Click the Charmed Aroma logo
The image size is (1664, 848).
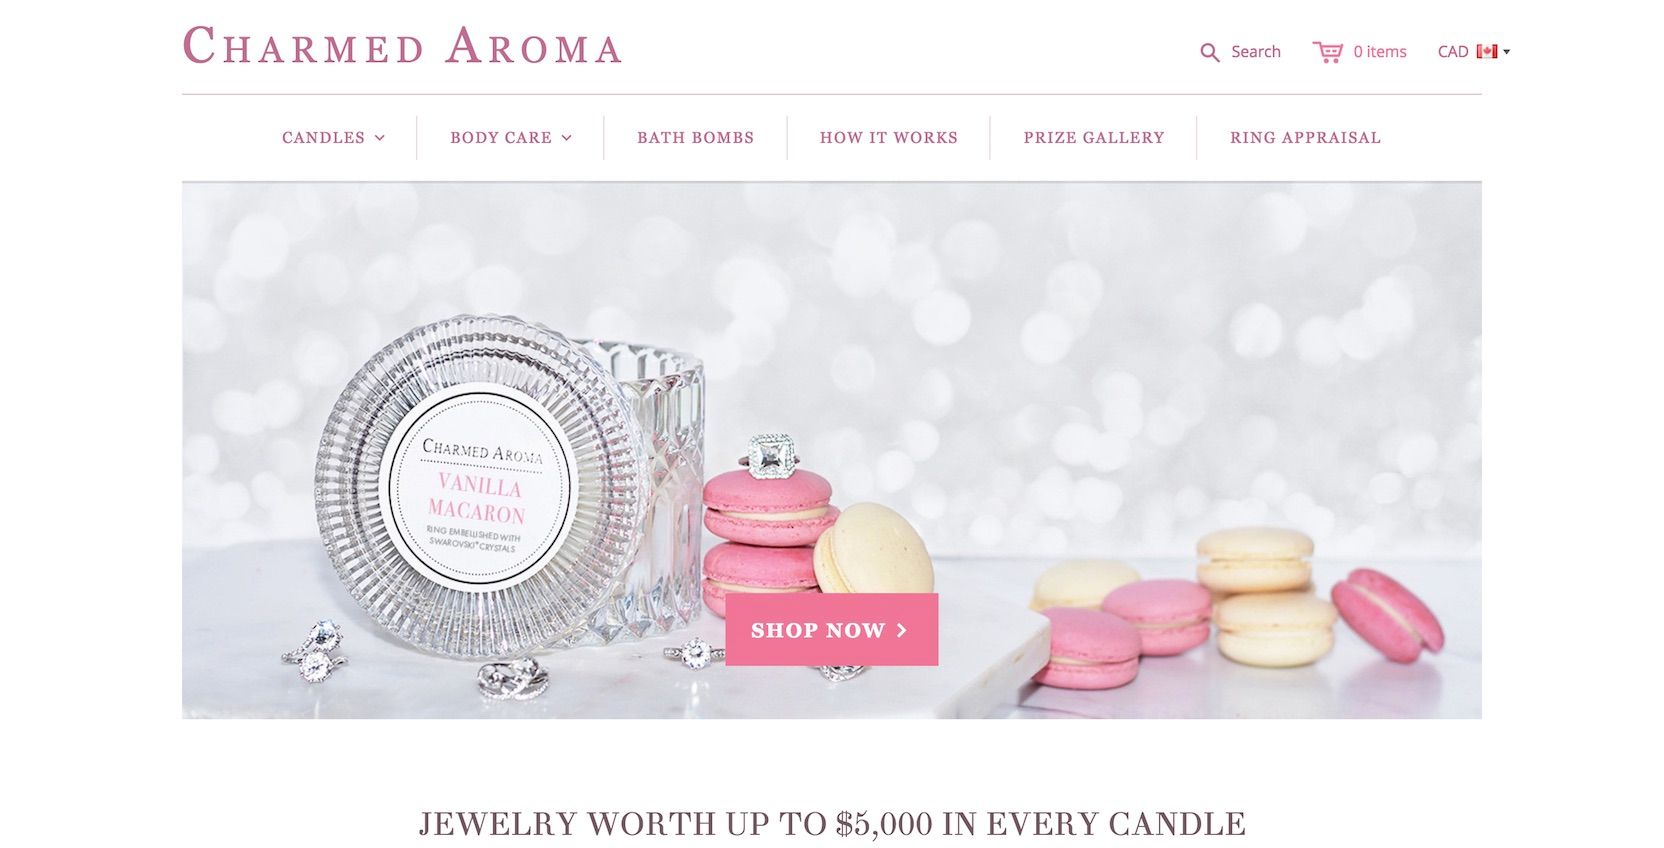coord(402,47)
